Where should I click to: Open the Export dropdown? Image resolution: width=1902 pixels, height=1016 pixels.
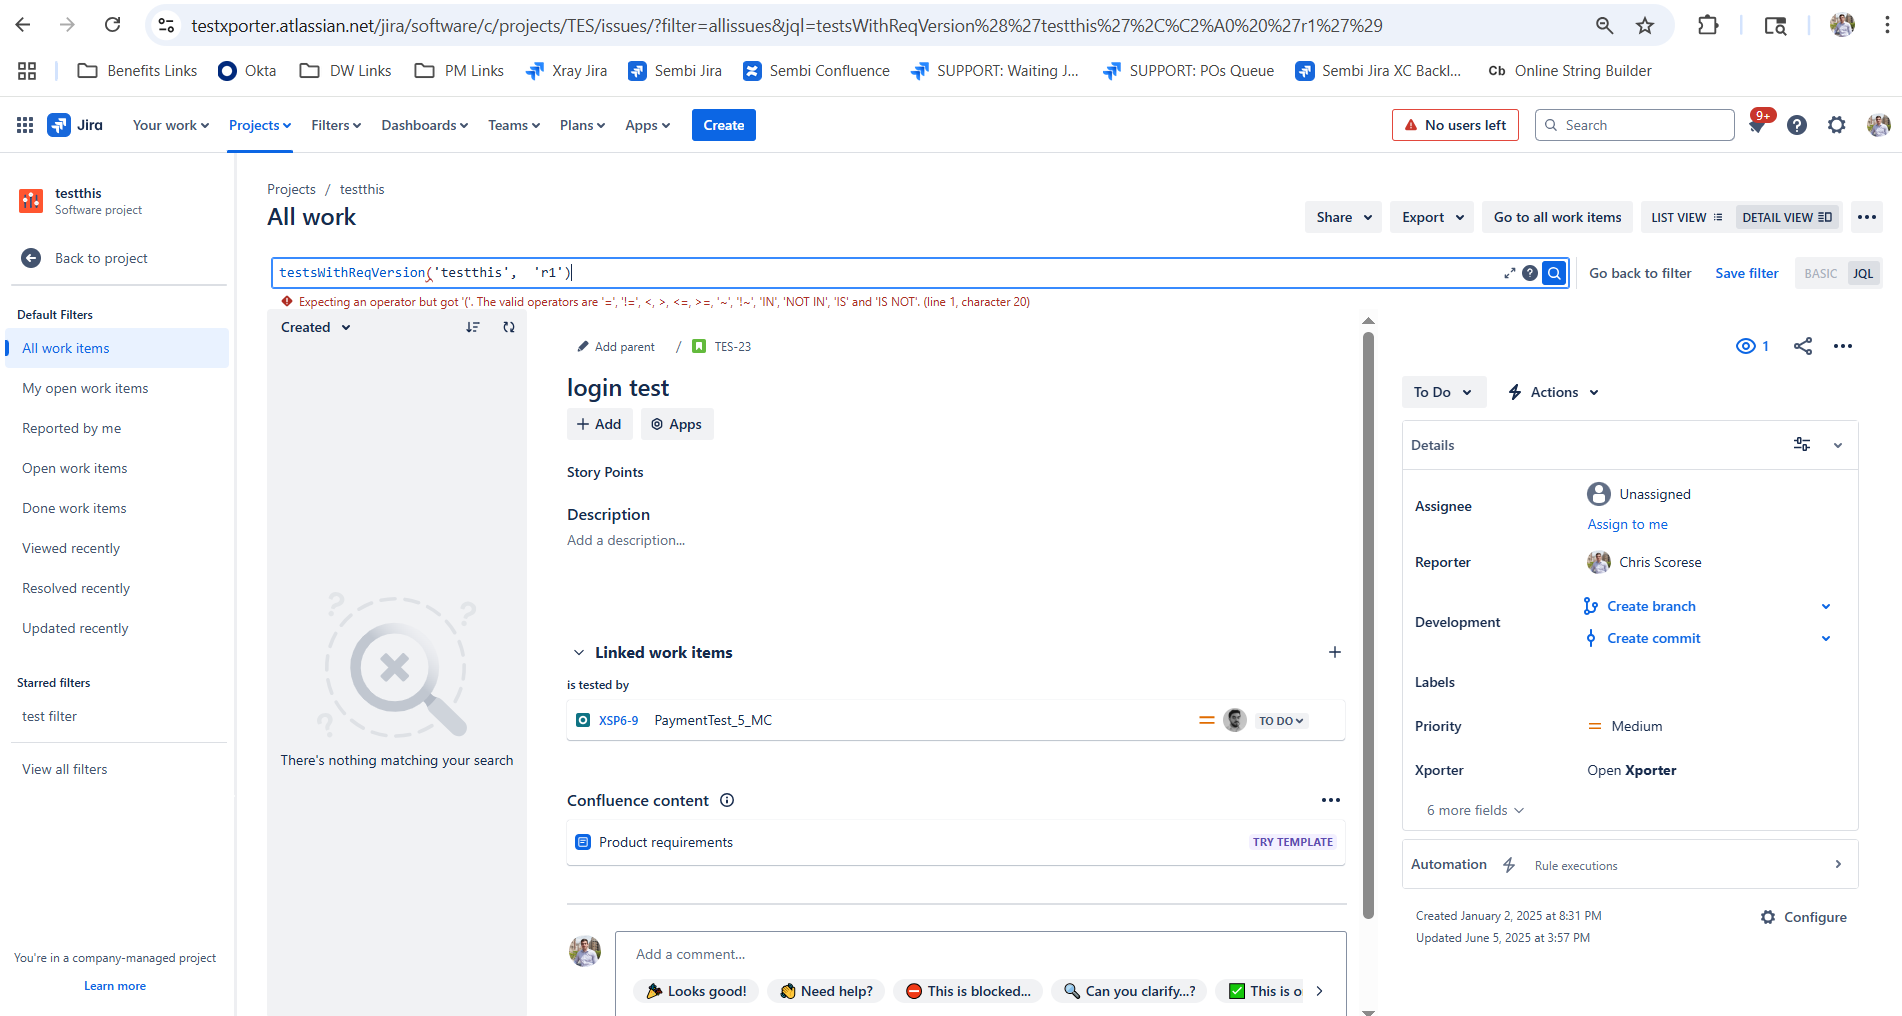click(1432, 217)
